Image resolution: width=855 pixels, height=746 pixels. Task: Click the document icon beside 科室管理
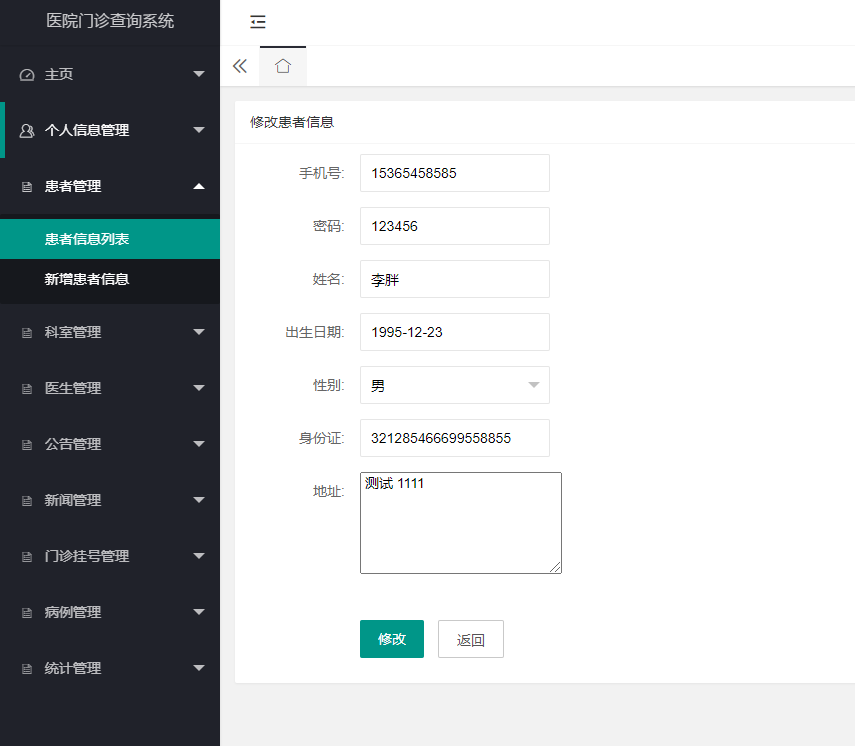click(x=27, y=333)
